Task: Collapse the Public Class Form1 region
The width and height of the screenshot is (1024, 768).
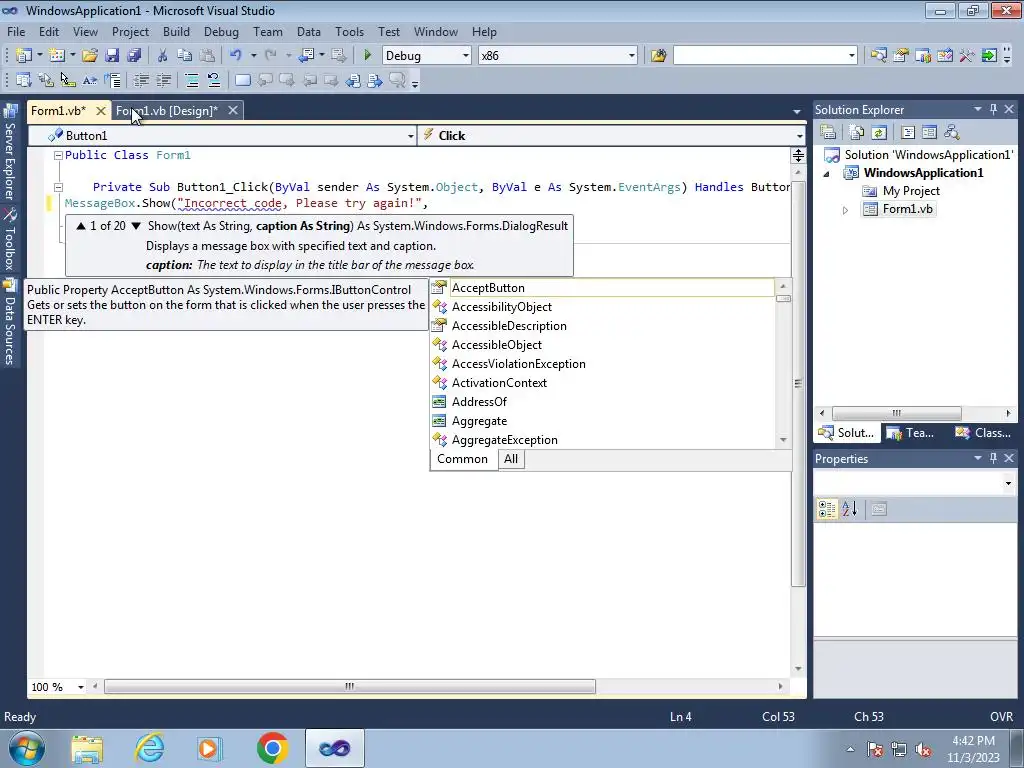Action: (x=58, y=155)
